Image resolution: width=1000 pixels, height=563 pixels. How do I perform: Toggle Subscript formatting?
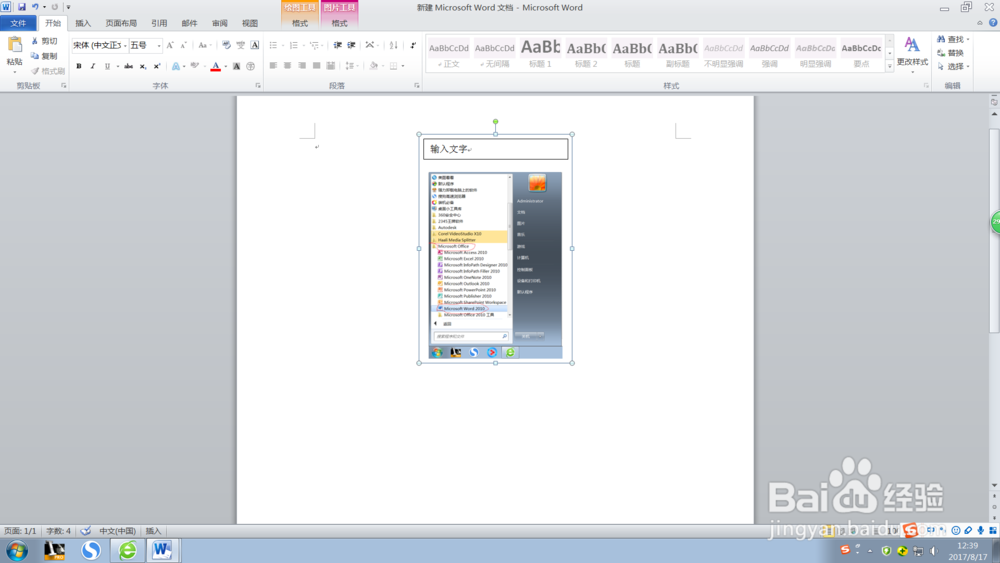point(143,66)
